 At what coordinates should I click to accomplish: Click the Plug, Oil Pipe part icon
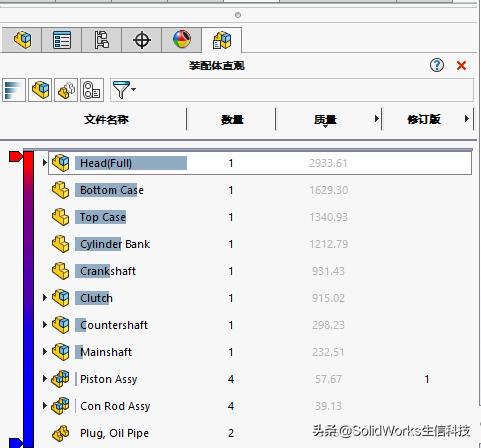[x=61, y=433]
